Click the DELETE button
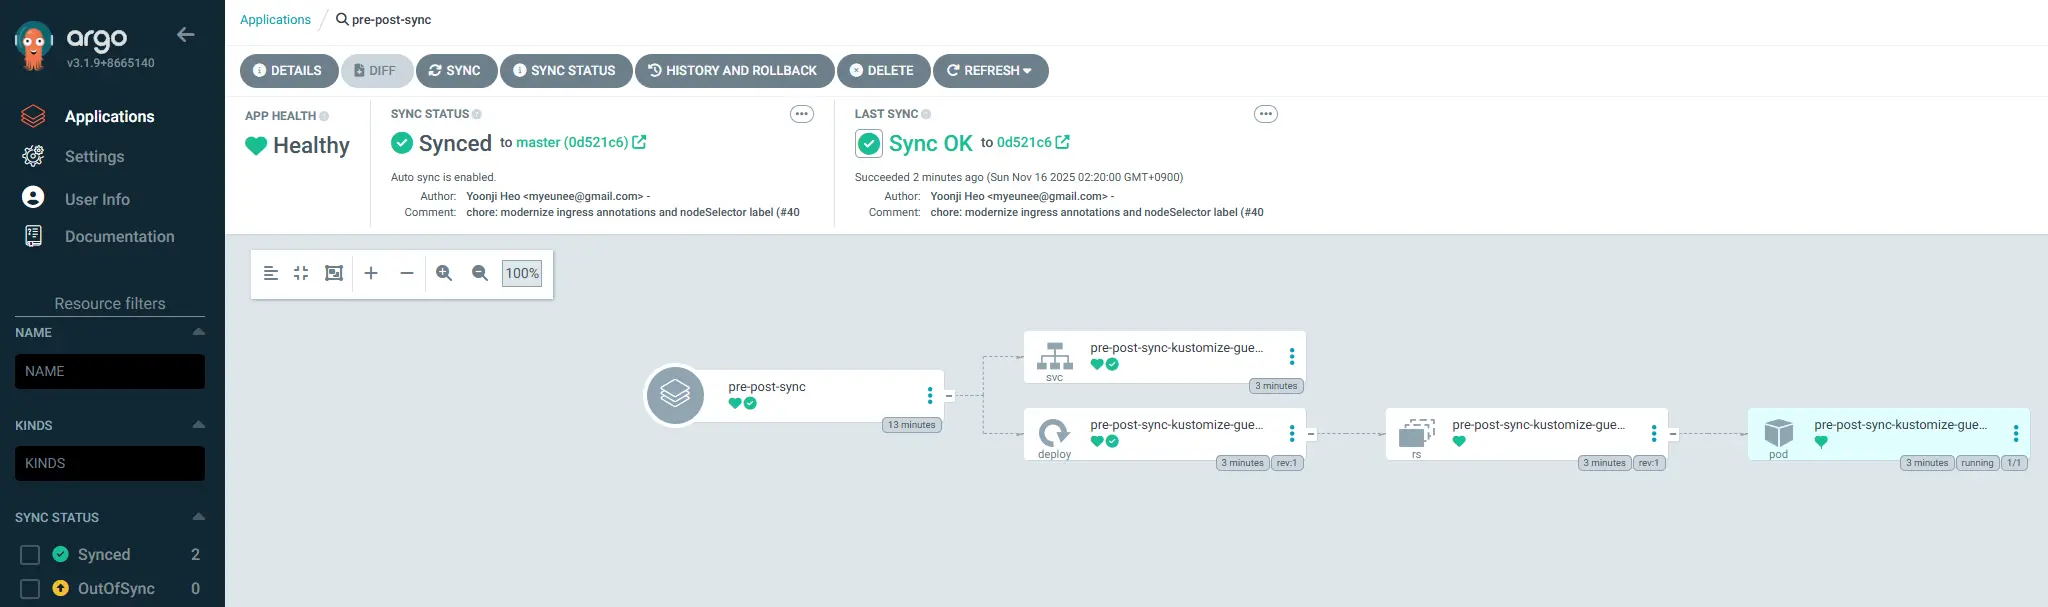The width and height of the screenshot is (2048, 607). point(883,71)
